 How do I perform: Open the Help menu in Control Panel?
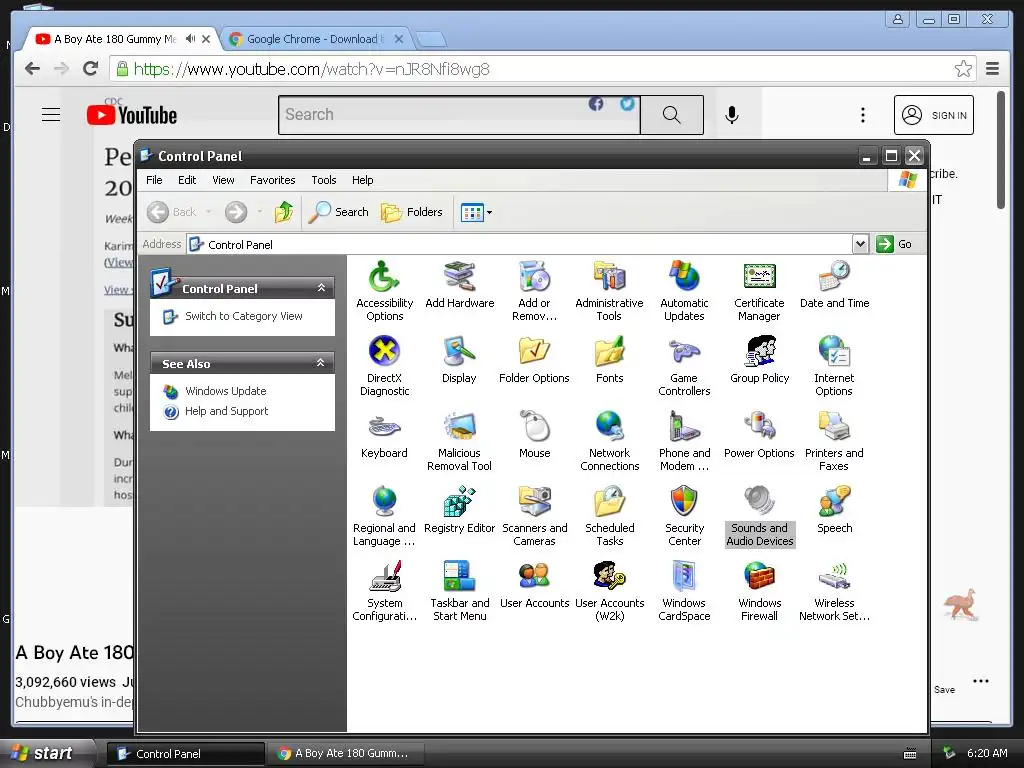pyautogui.click(x=362, y=180)
